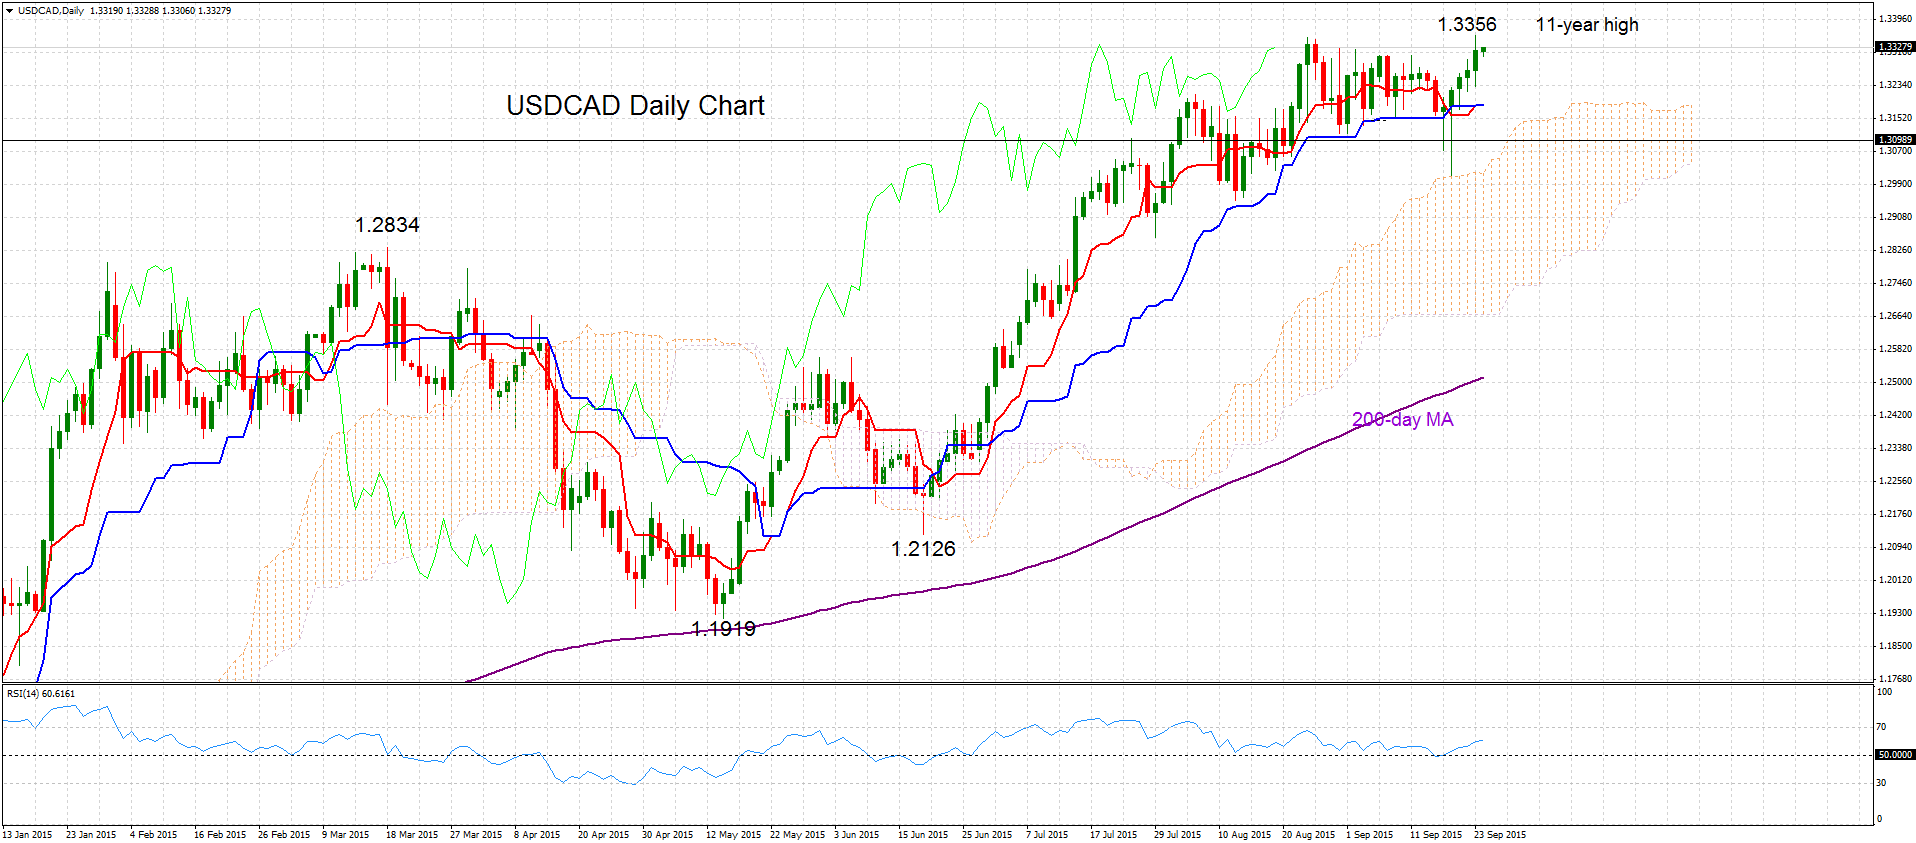Viewport: 1916px width, 843px height.
Task: Click the 1.2126 low price label
Action: point(923,549)
